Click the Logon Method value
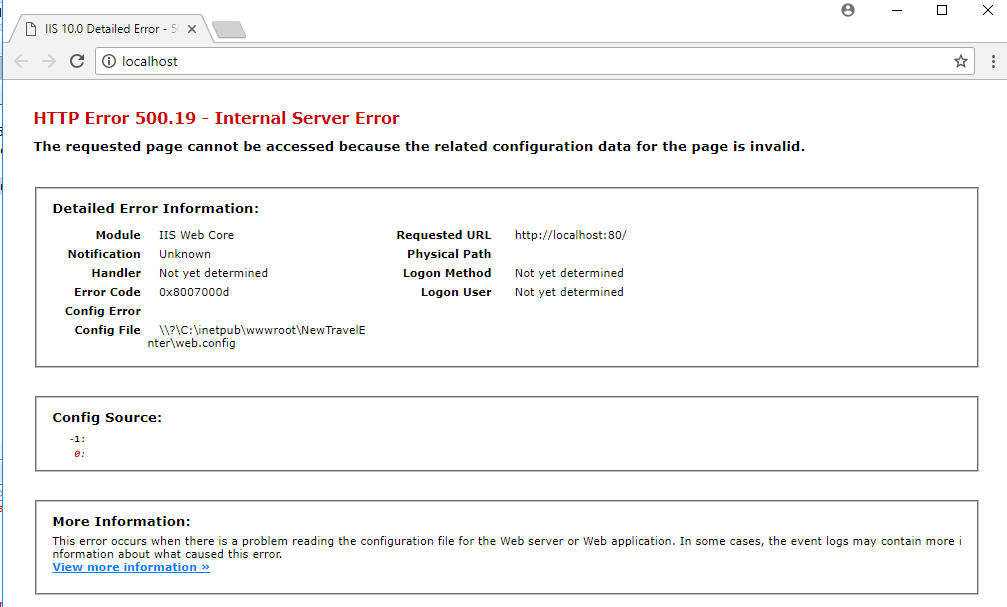Viewport: 1007px width, 607px height. point(569,273)
